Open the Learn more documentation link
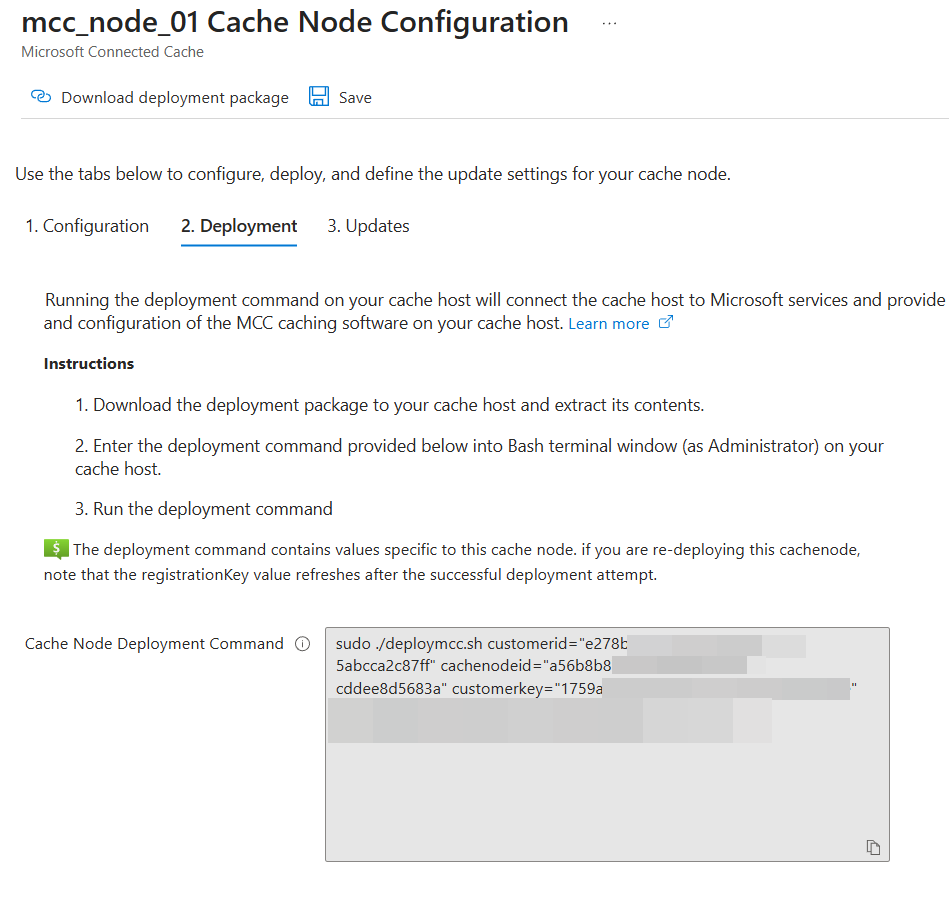The width and height of the screenshot is (949, 912). click(608, 323)
